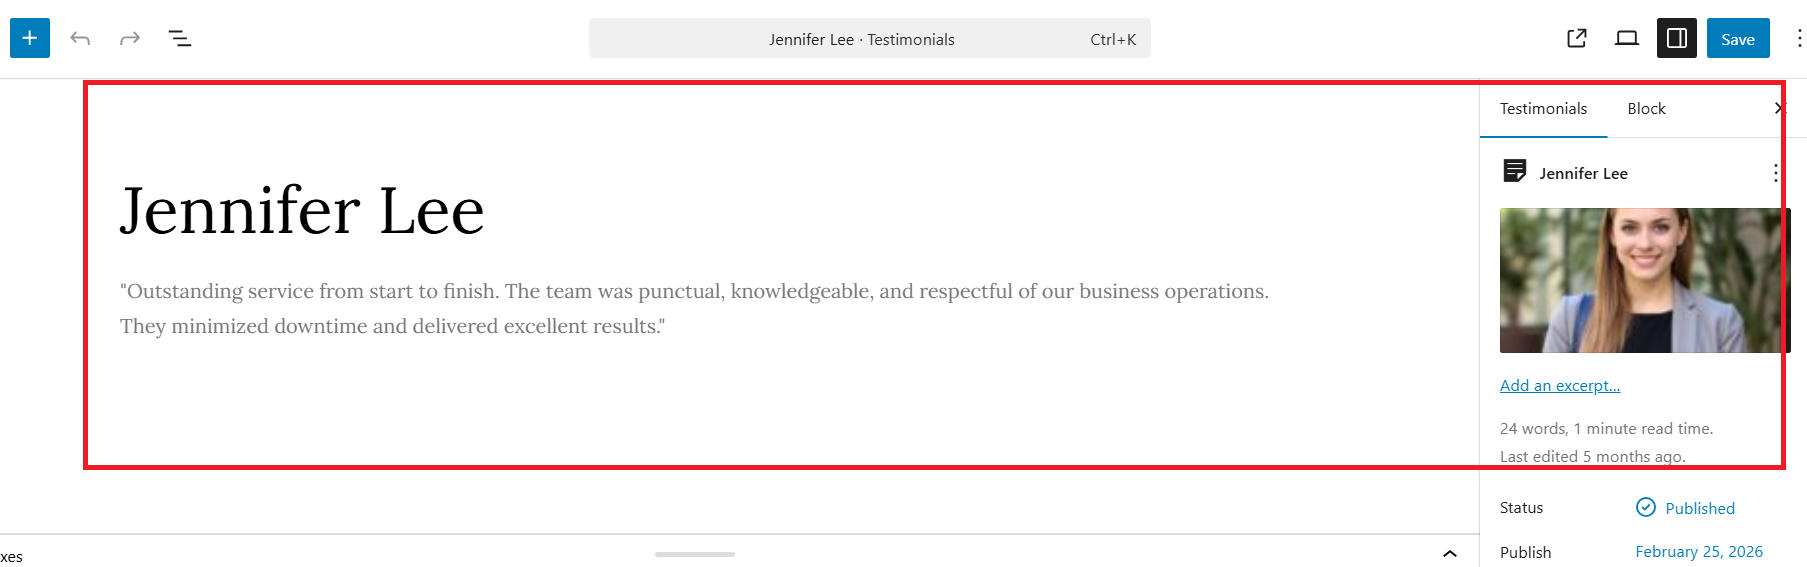The width and height of the screenshot is (1807, 567).
Task: Open the editor Options menu
Action: 1798,38
